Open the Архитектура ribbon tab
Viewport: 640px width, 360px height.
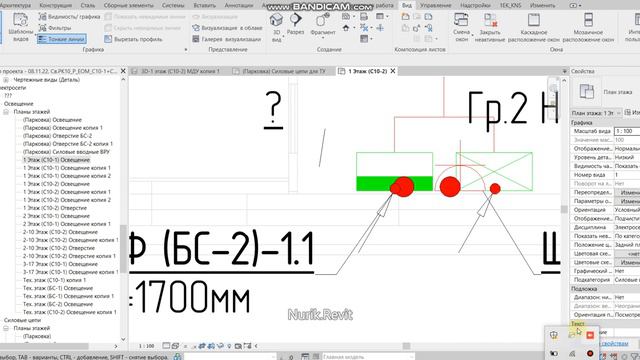point(16,5)
